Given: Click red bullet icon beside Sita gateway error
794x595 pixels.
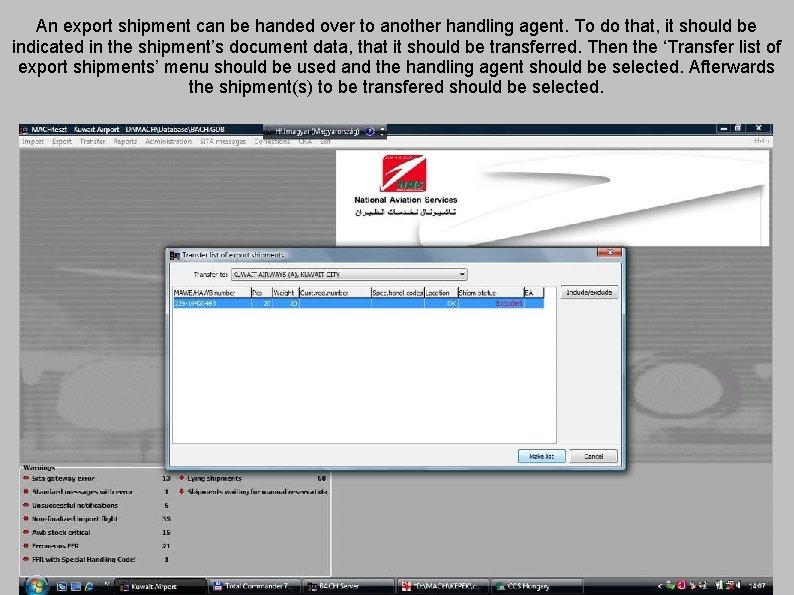Looking at the screenshot, I should point(26,478).
